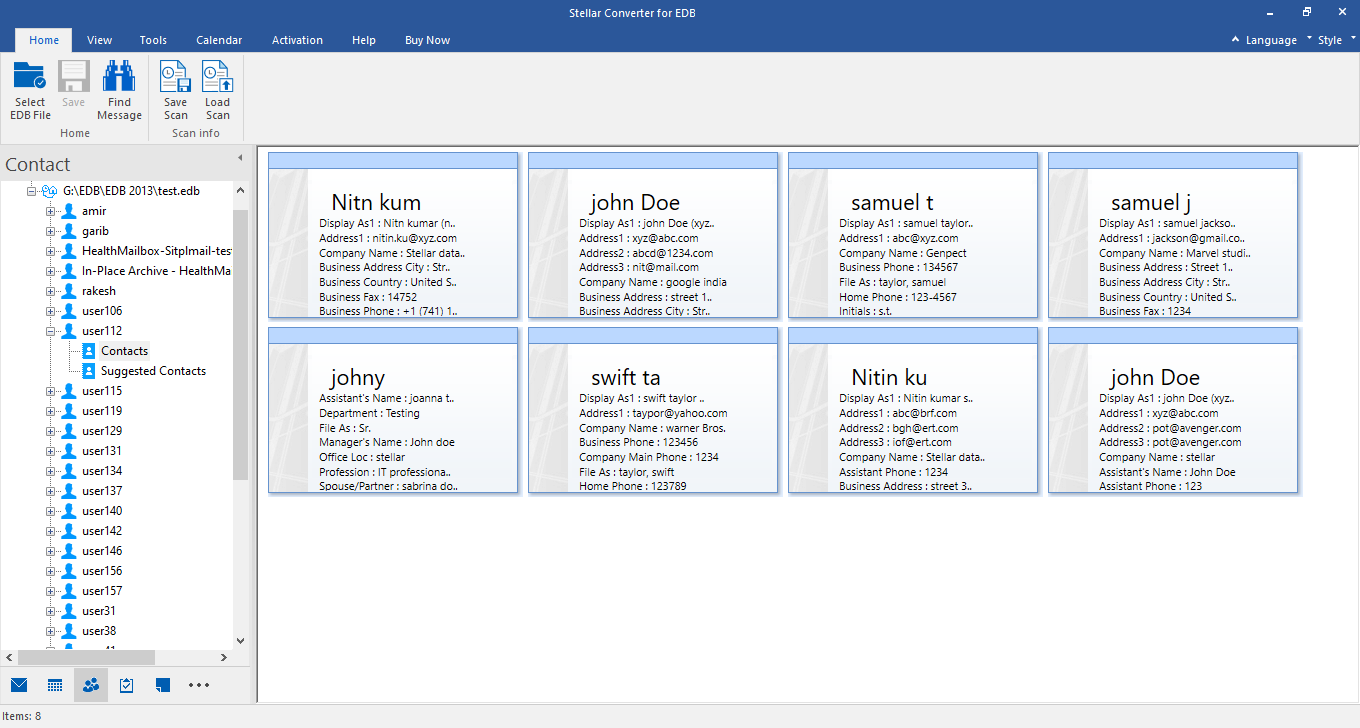Click 'Company Name : Genpect' text
Viewport: 1360px width, 728px height.
pos(903,253)
